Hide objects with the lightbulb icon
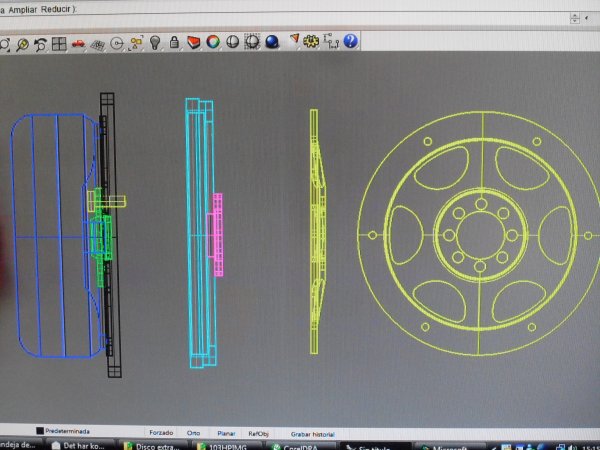Screen dimensions: 600x450 tap(155, 43)
